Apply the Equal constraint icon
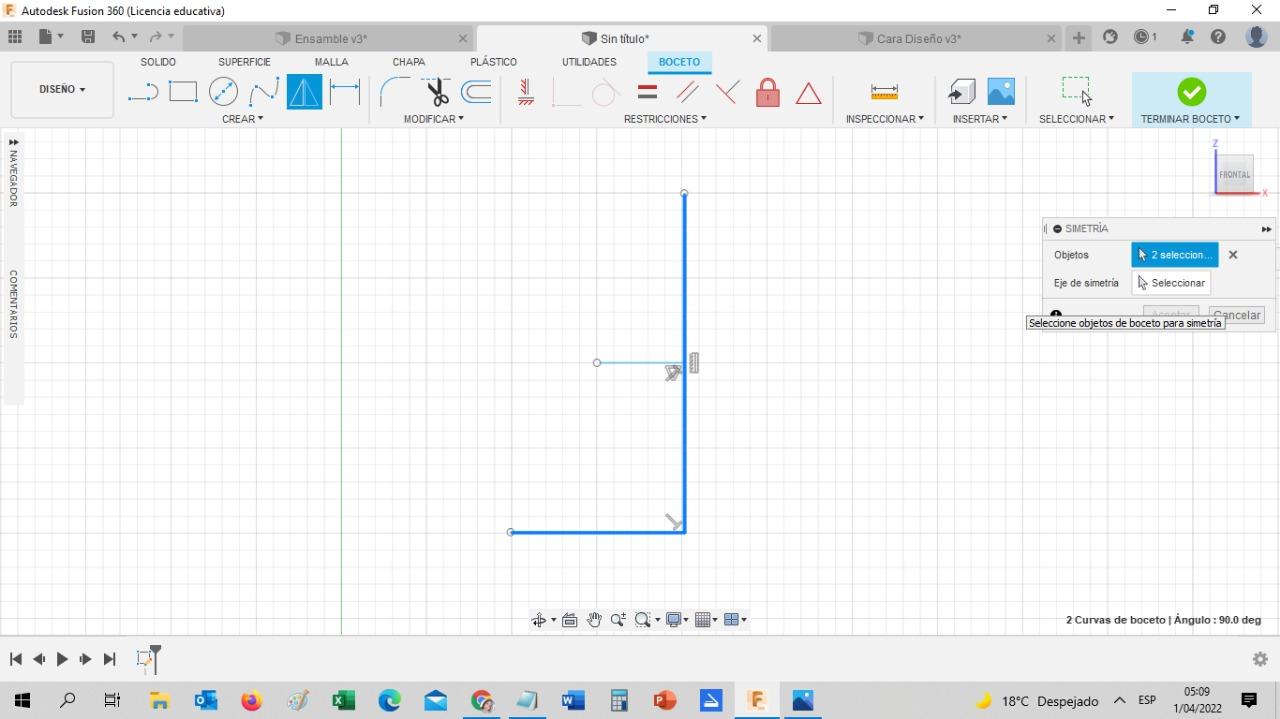The width and height of the screenshot is (1280, 719). tap(647, 92)
